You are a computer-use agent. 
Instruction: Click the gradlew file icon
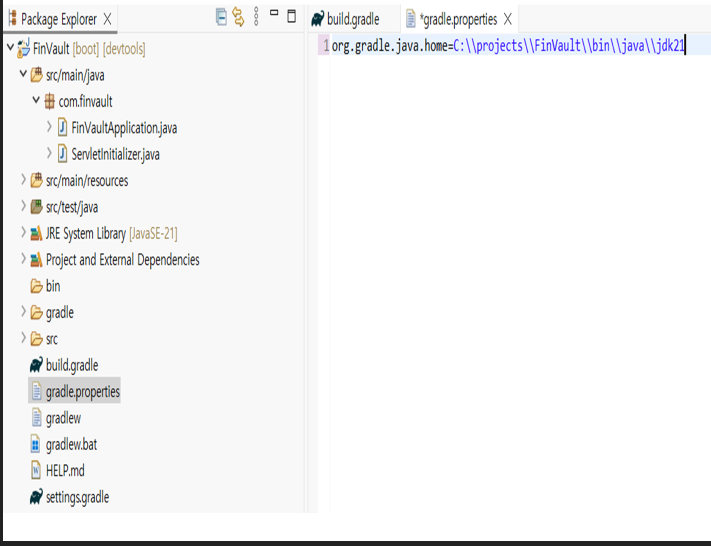(36, 418)
